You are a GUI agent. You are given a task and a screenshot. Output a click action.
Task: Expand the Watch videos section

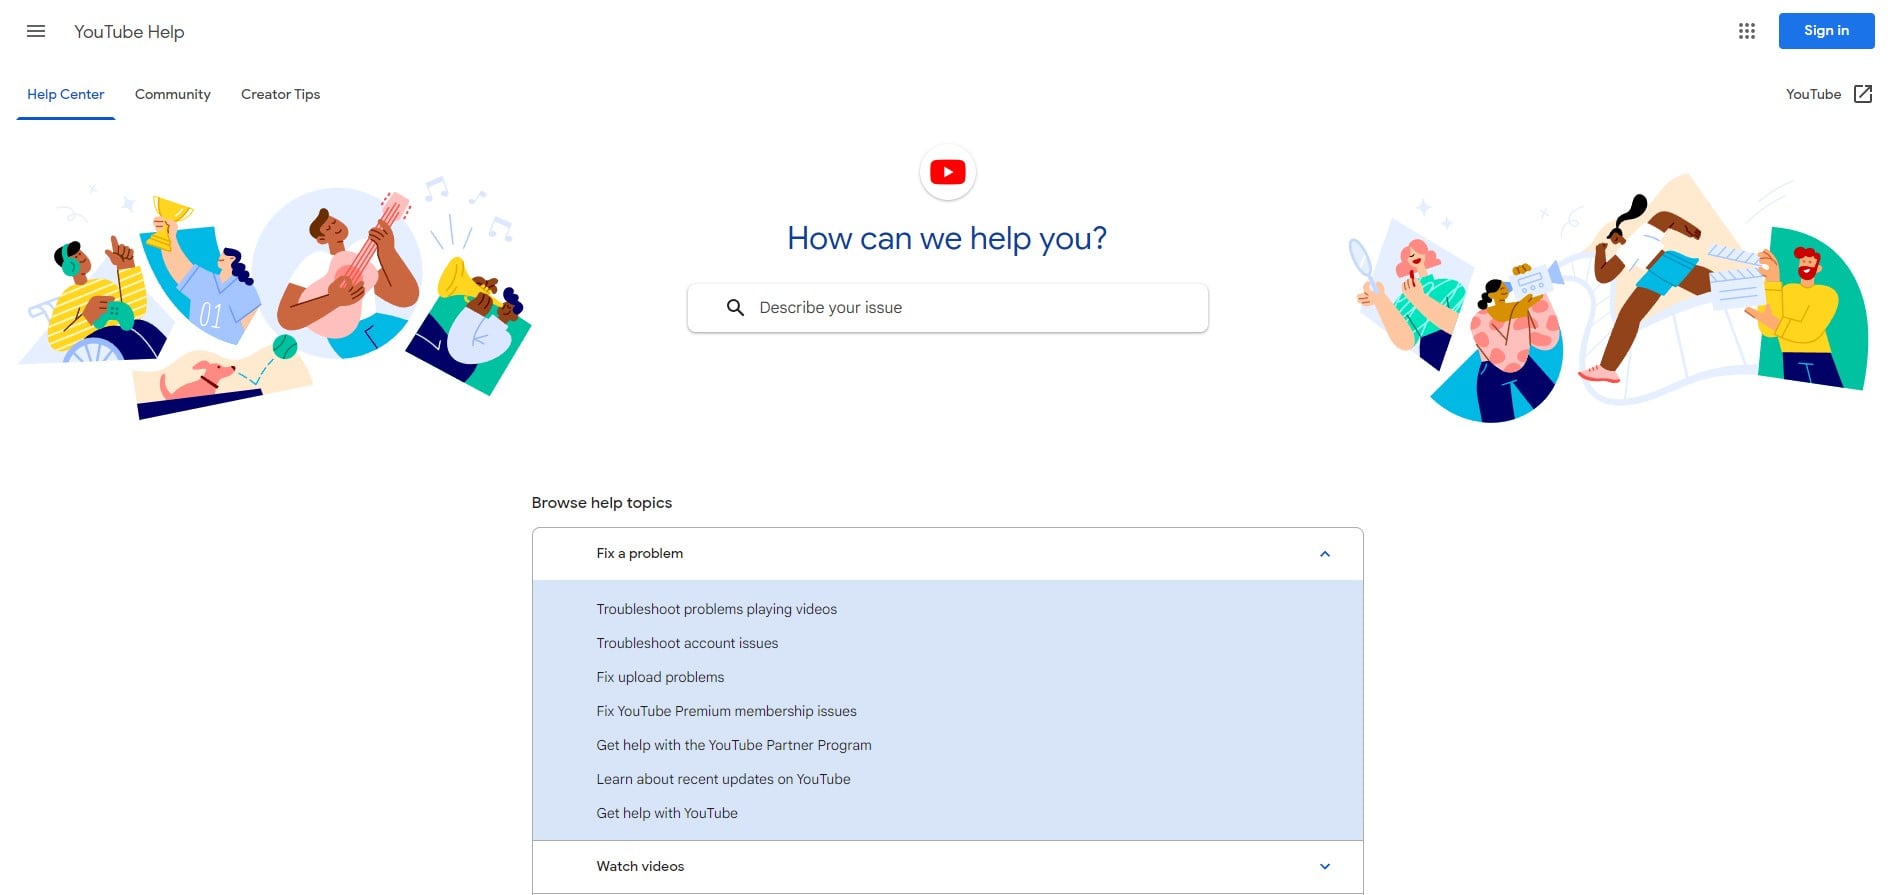(x=947, y=867)
